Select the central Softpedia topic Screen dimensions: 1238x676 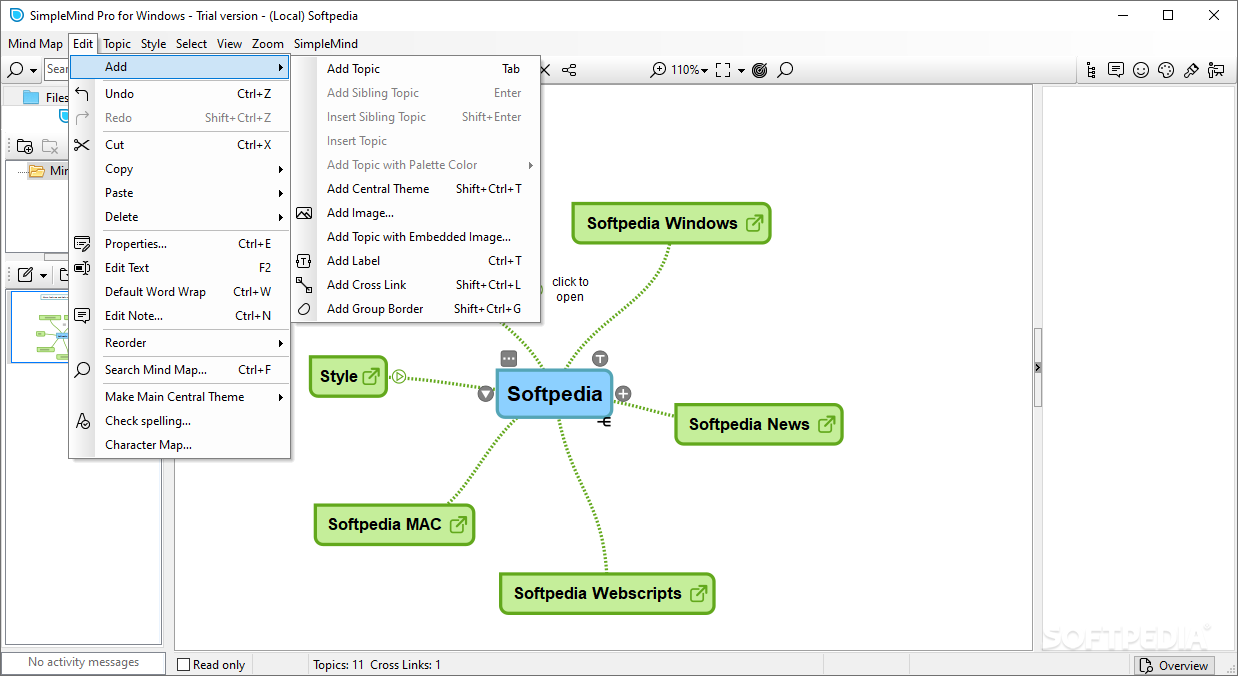[554, 393]
